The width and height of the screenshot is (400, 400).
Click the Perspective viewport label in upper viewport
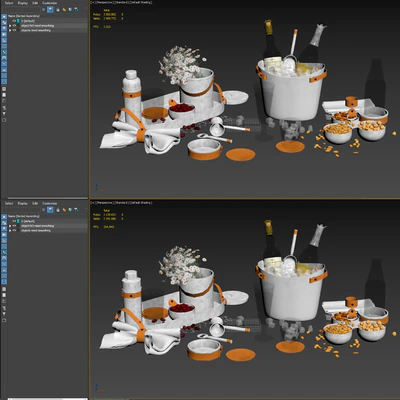(x=105, y=2)
